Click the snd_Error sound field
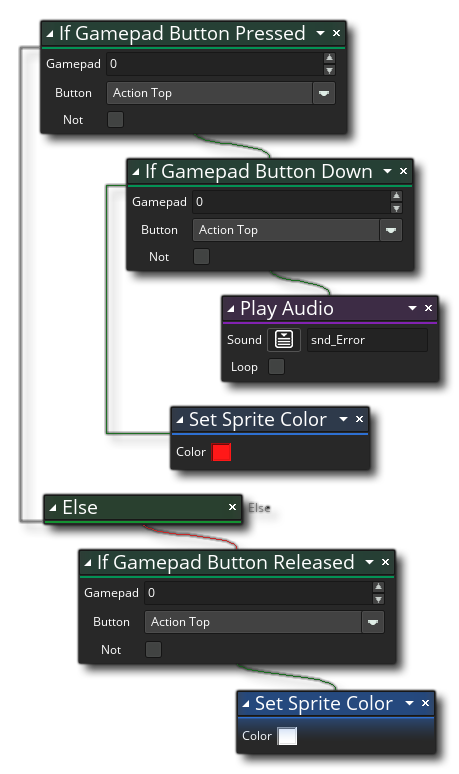The height and width of the screenshot is (774, 459). click(367, 340)
